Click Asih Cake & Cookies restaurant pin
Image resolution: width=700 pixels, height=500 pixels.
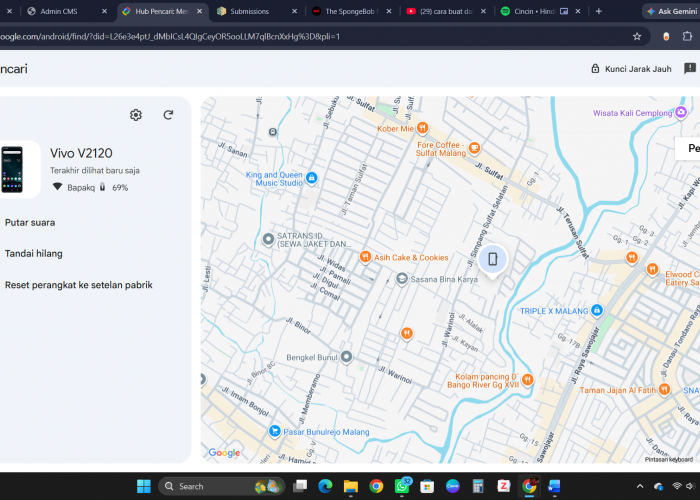[365, 257]
